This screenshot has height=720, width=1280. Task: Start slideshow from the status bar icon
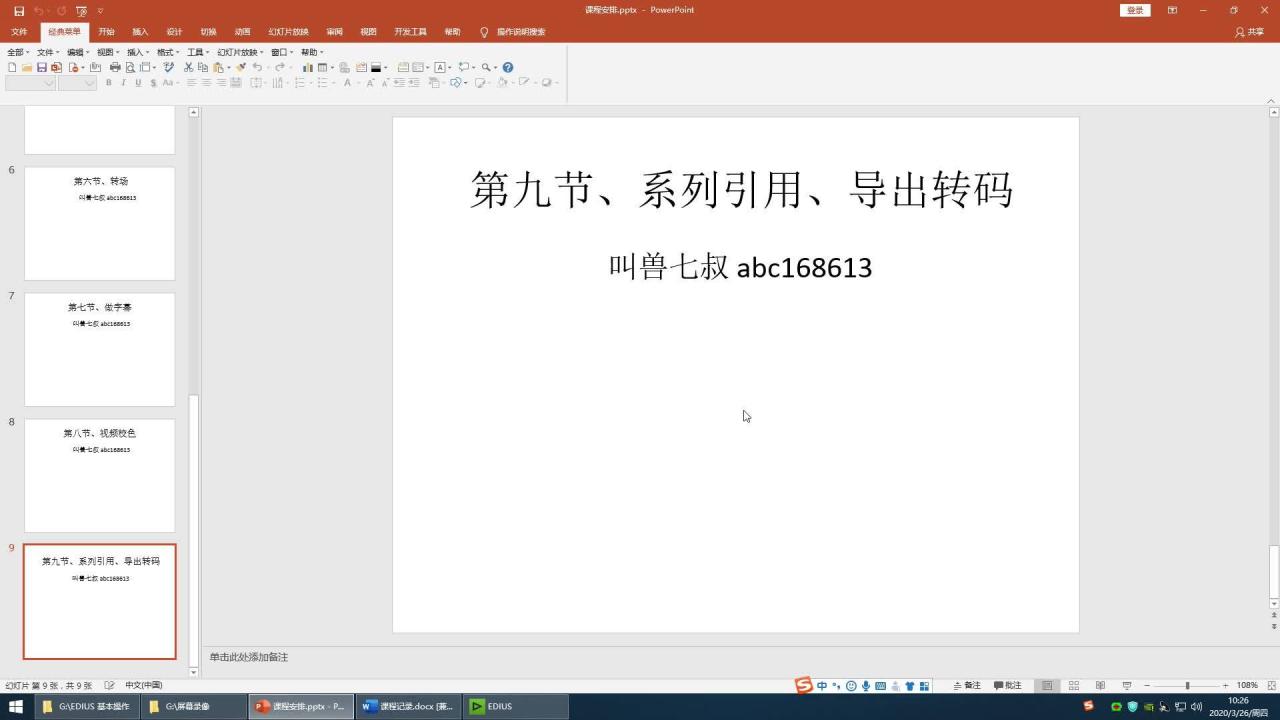1125,685
